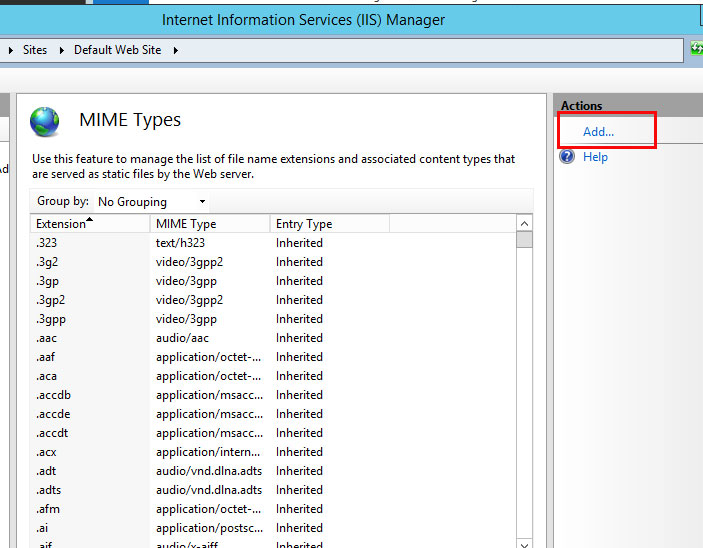
Task: Sort by the Extension column header
Action: tap(90, 224)
